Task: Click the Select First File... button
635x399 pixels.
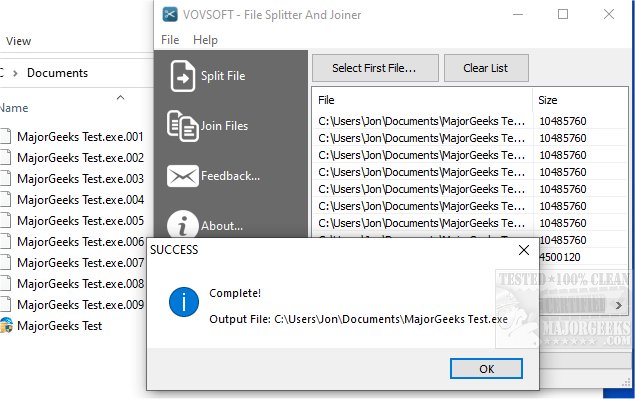Action: (375, 68)
